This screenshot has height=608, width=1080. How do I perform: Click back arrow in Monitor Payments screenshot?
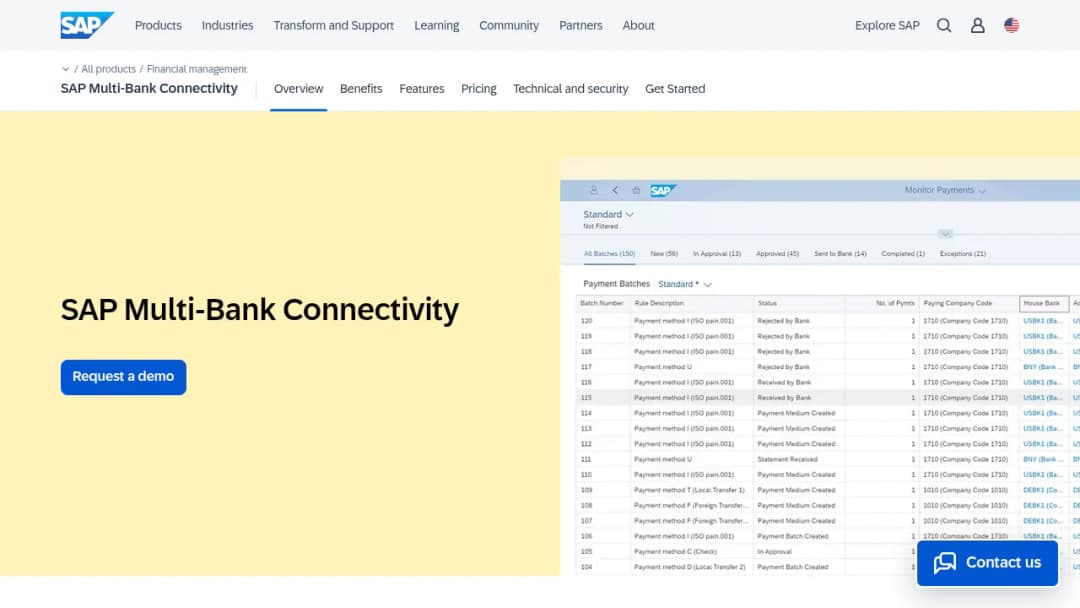[x=615, y=190]
